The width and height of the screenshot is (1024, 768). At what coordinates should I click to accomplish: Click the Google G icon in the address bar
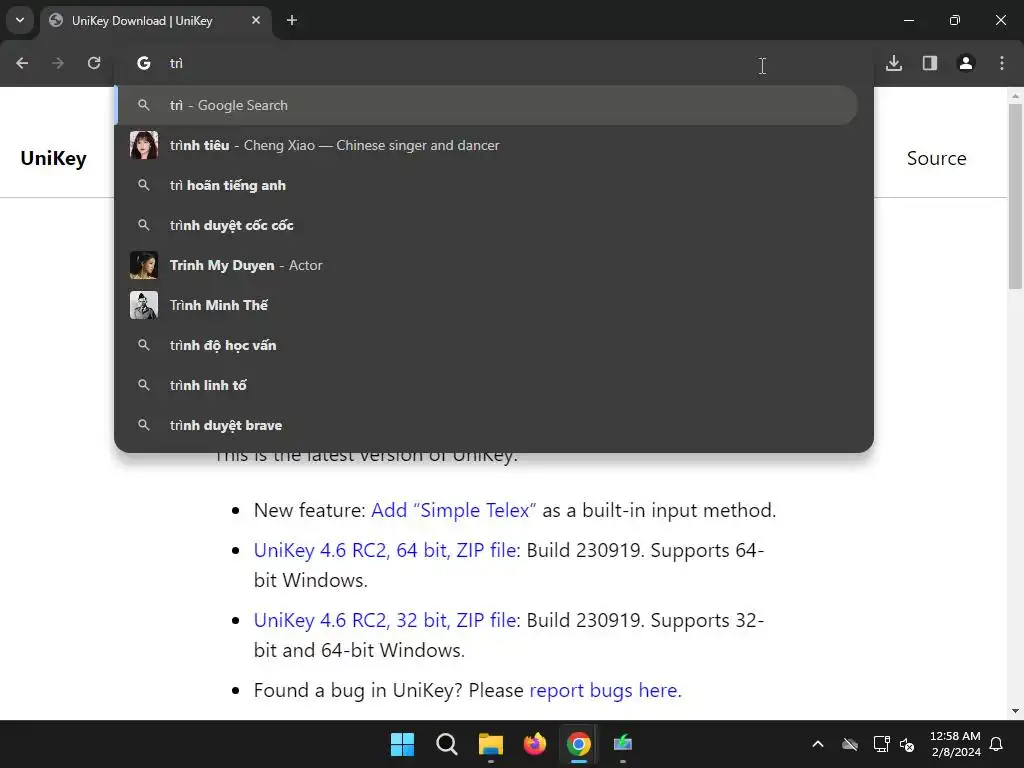point(144,63)
